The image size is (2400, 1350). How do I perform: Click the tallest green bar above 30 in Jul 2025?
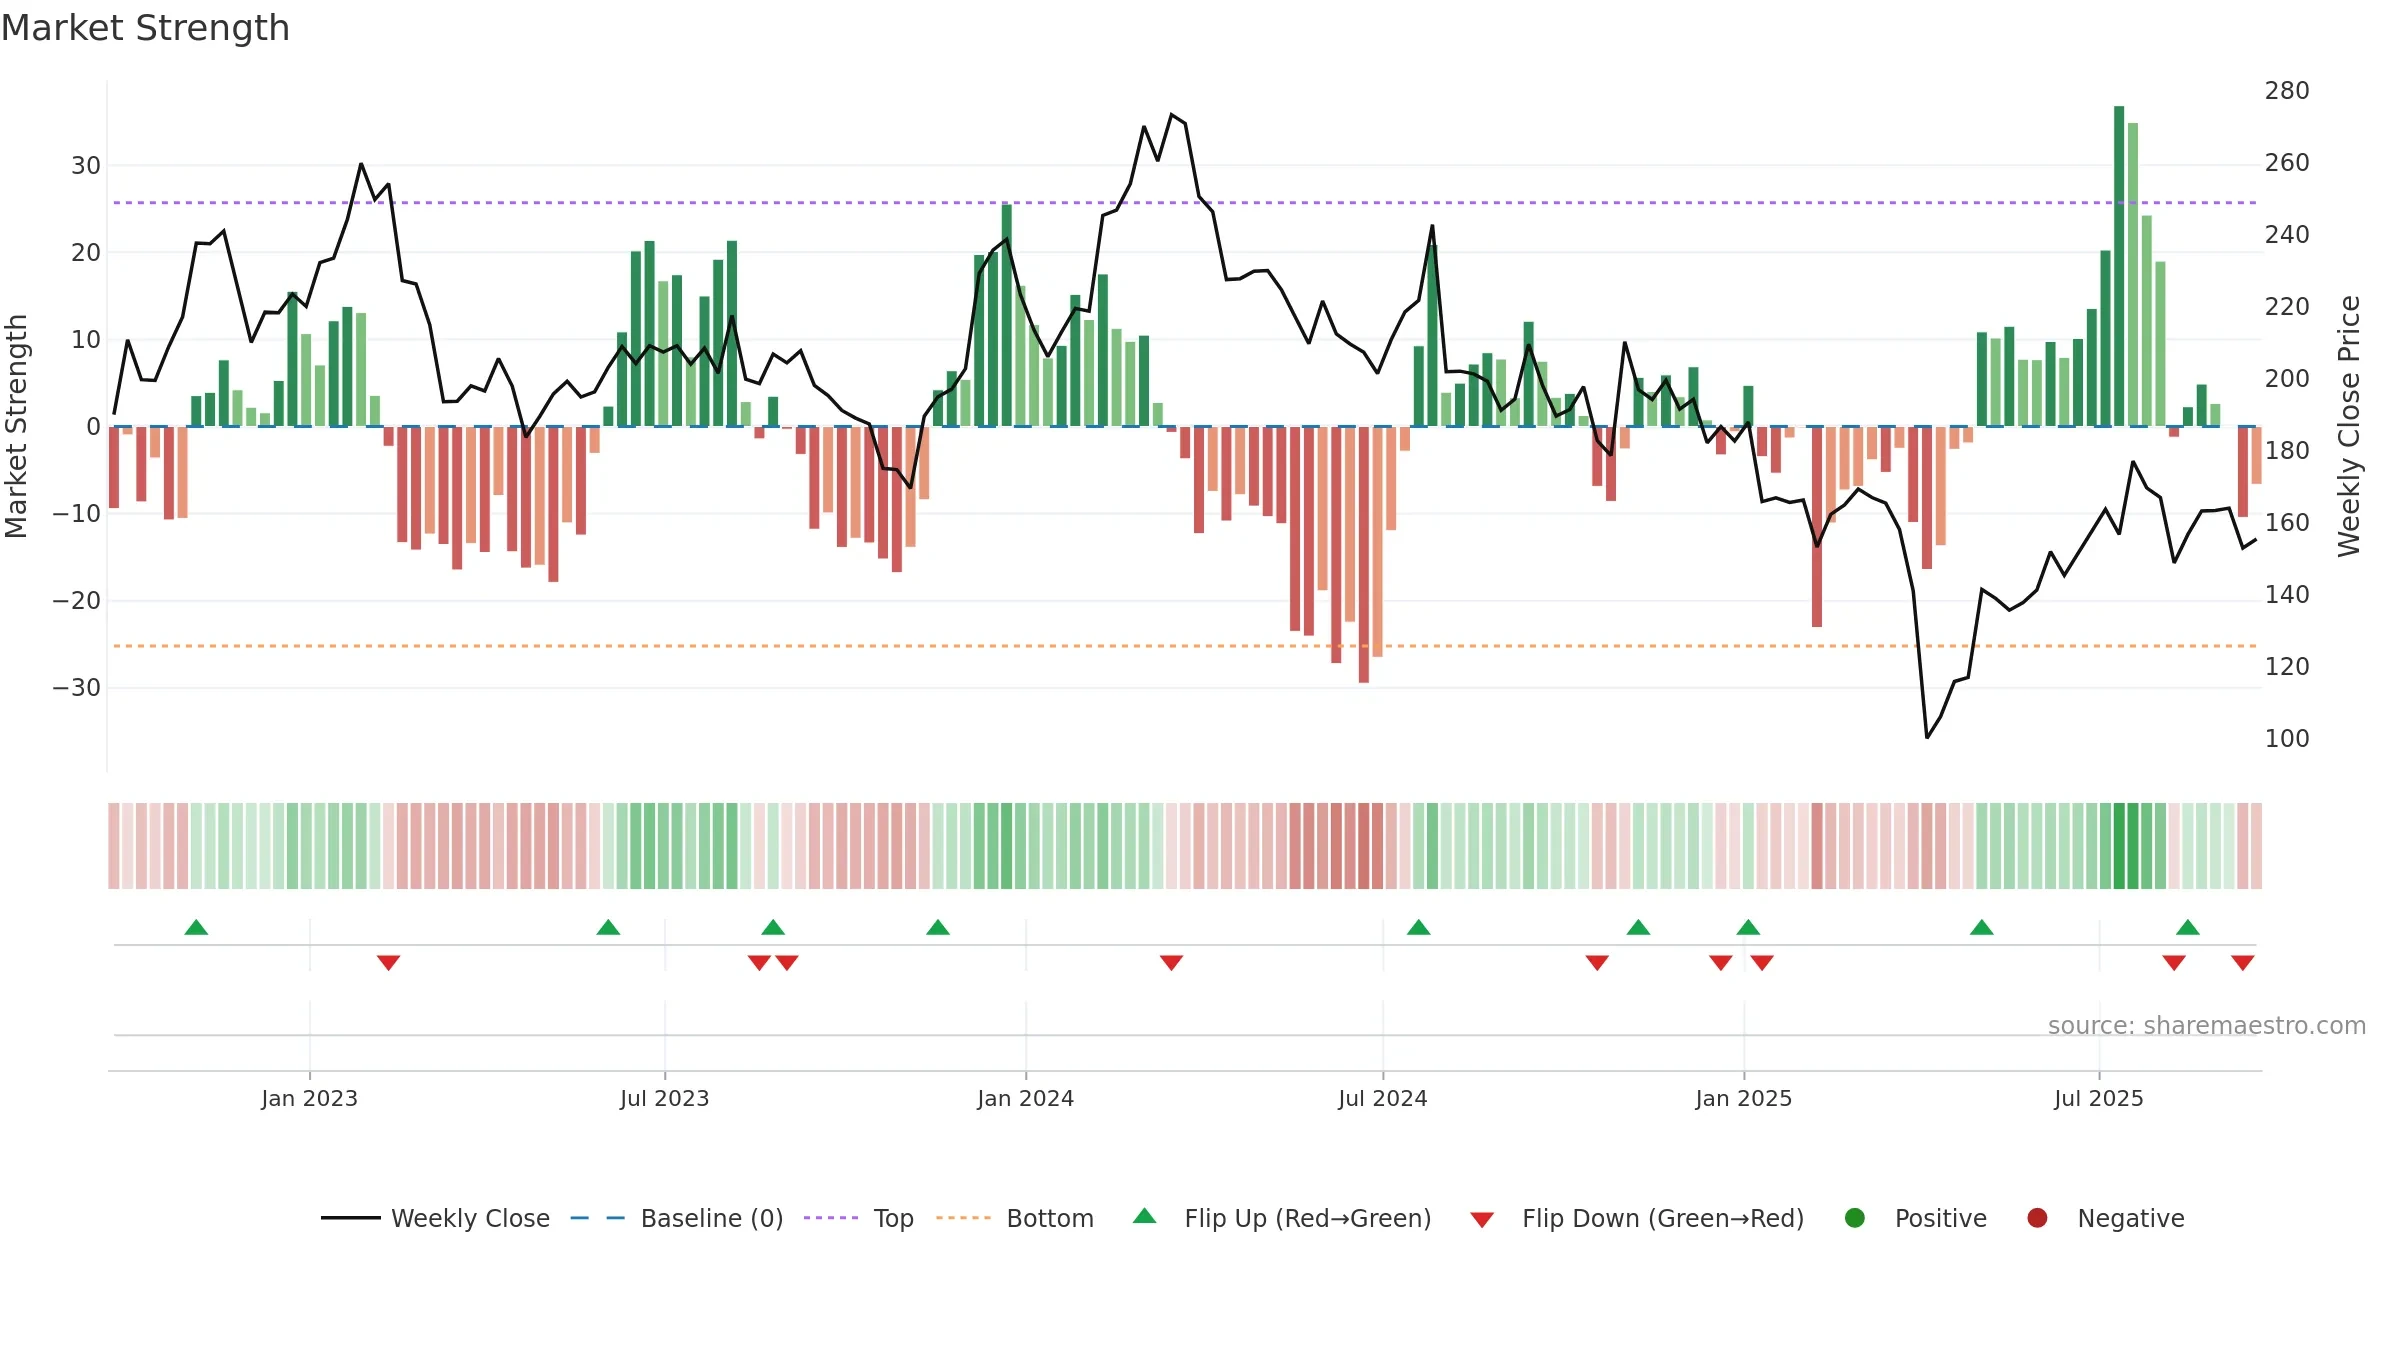(2119, 266)
